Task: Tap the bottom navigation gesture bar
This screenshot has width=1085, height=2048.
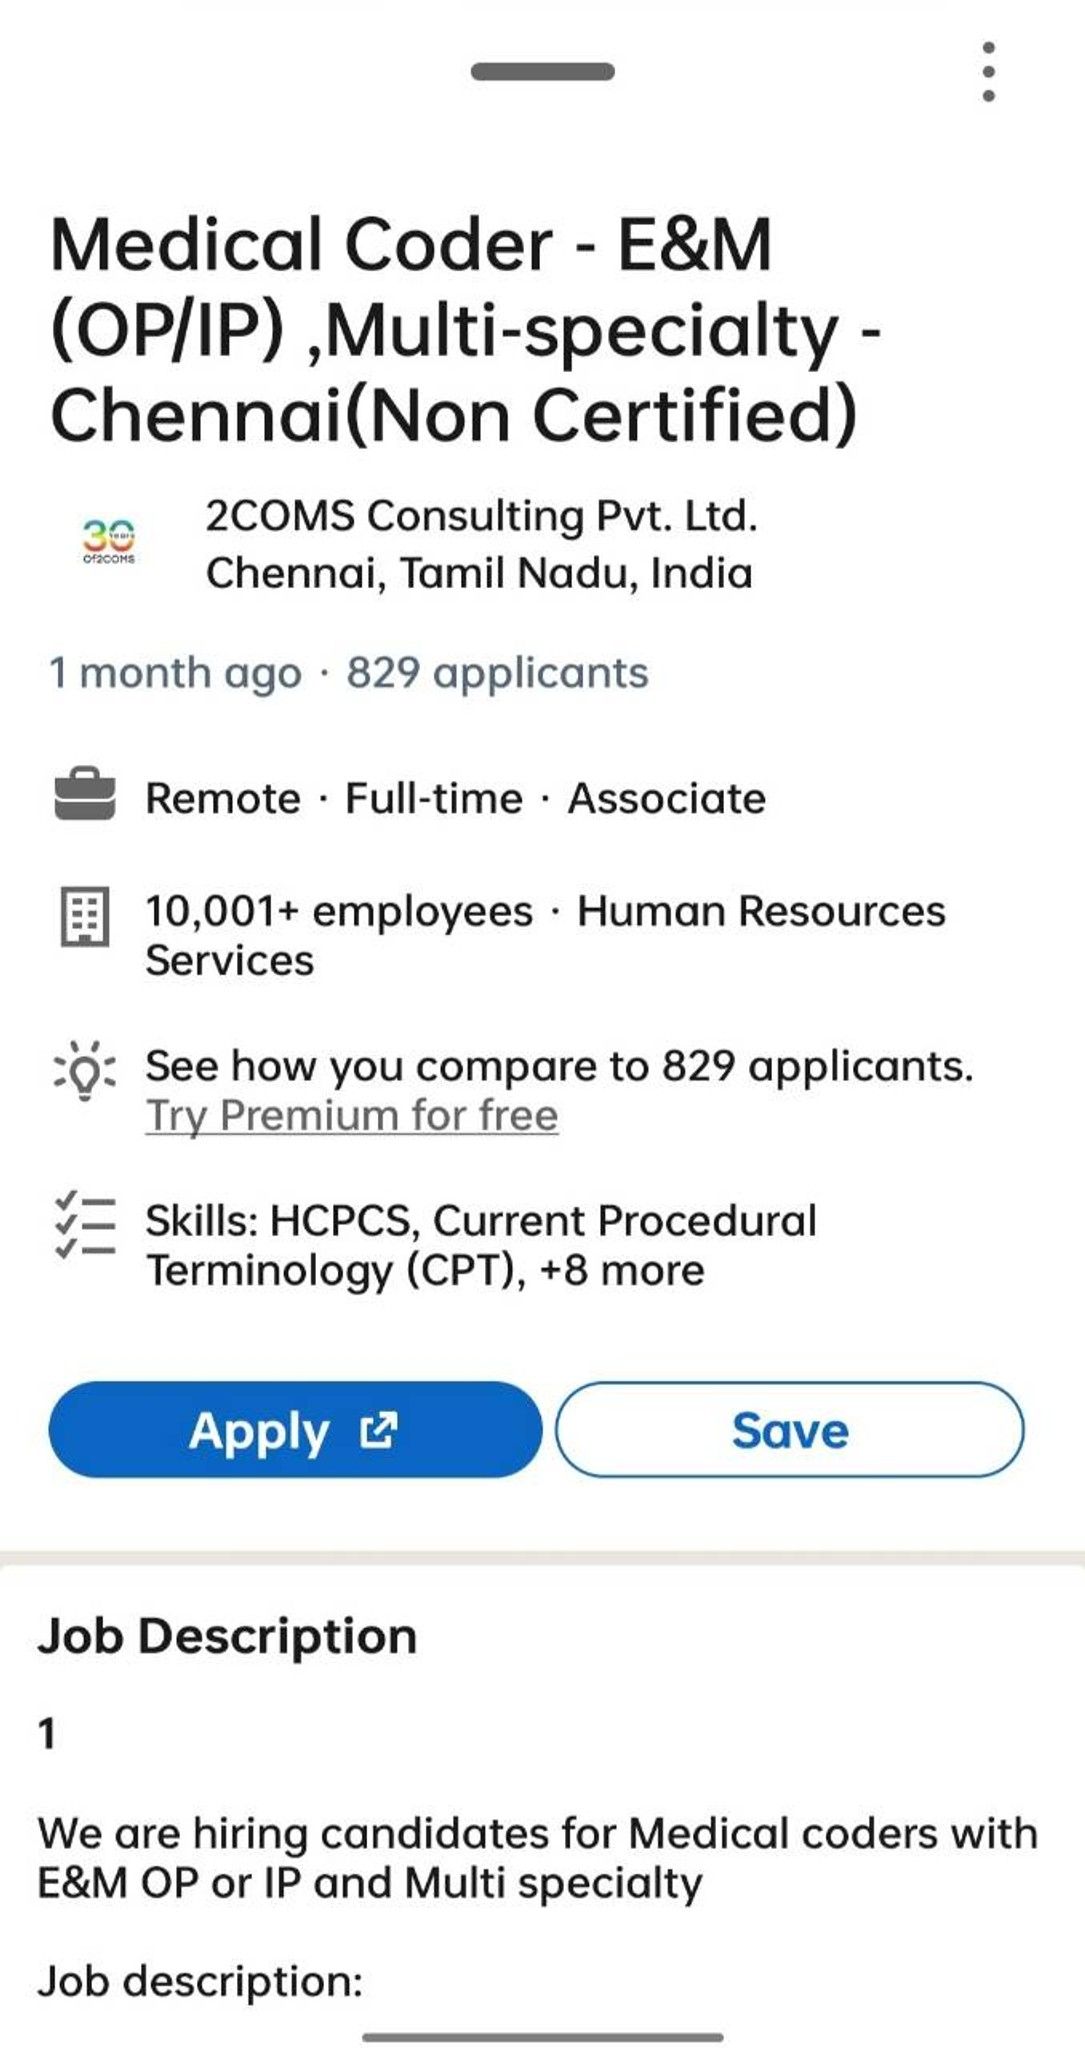Action: coord(543,2037)
